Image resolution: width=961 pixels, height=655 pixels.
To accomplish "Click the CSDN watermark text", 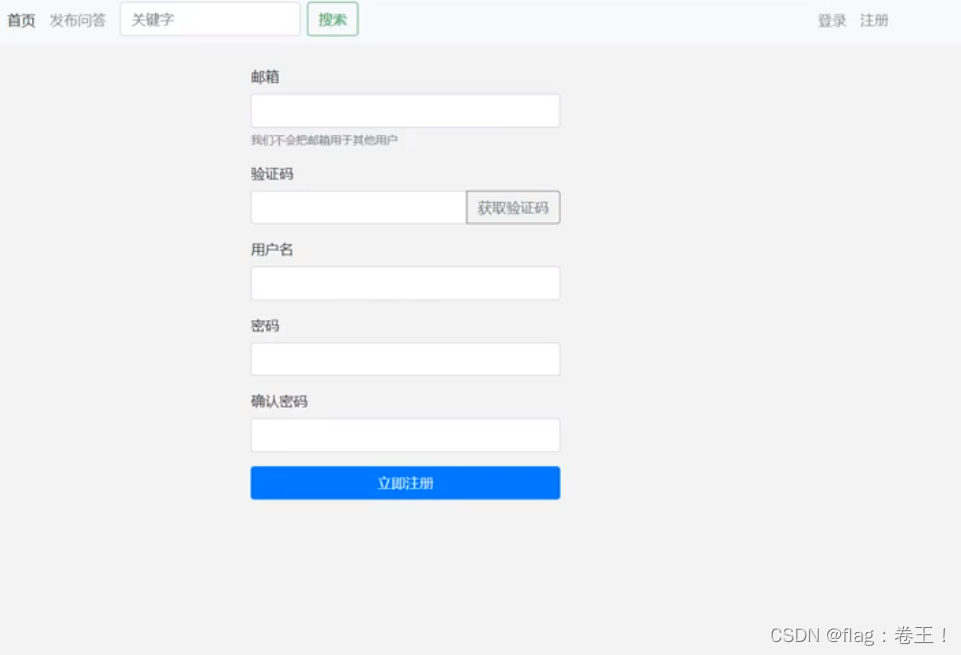I will pyautogui.click(x=858, y=634).
